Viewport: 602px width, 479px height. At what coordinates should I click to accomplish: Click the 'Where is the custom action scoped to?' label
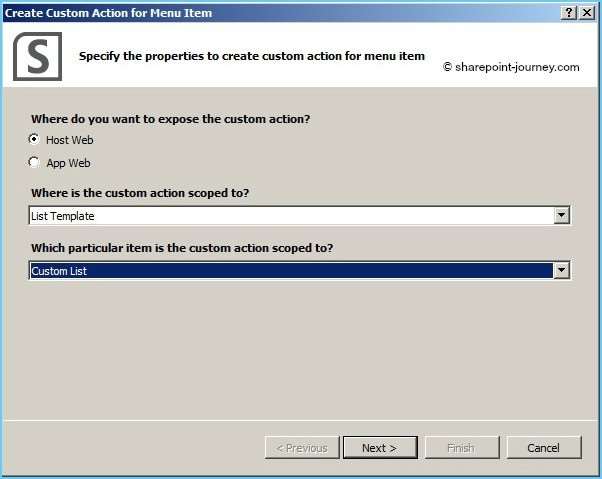[x=140, y=193]
